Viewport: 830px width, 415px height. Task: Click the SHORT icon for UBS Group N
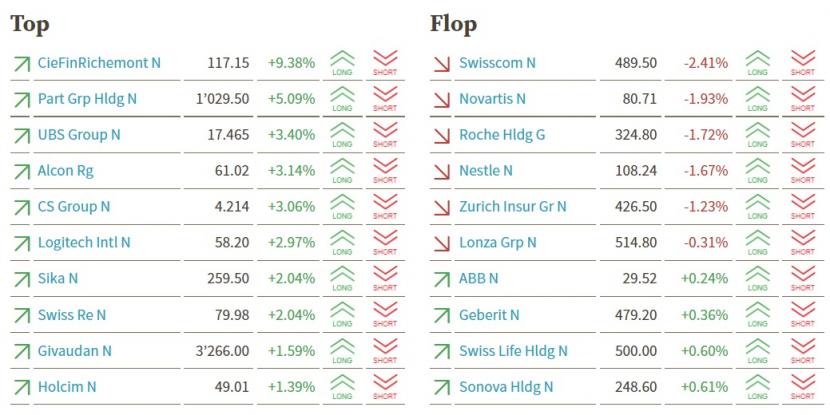pyautogui.click(x=385, y=134)
